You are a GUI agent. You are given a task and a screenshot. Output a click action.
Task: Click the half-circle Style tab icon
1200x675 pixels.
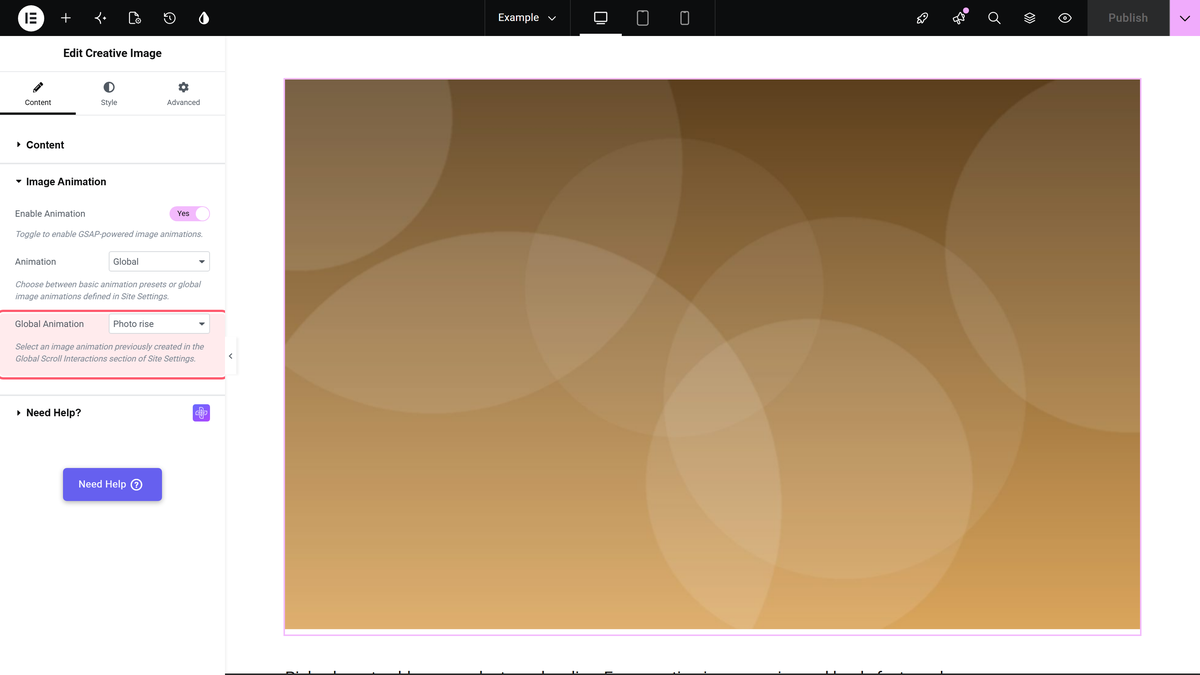109,88
